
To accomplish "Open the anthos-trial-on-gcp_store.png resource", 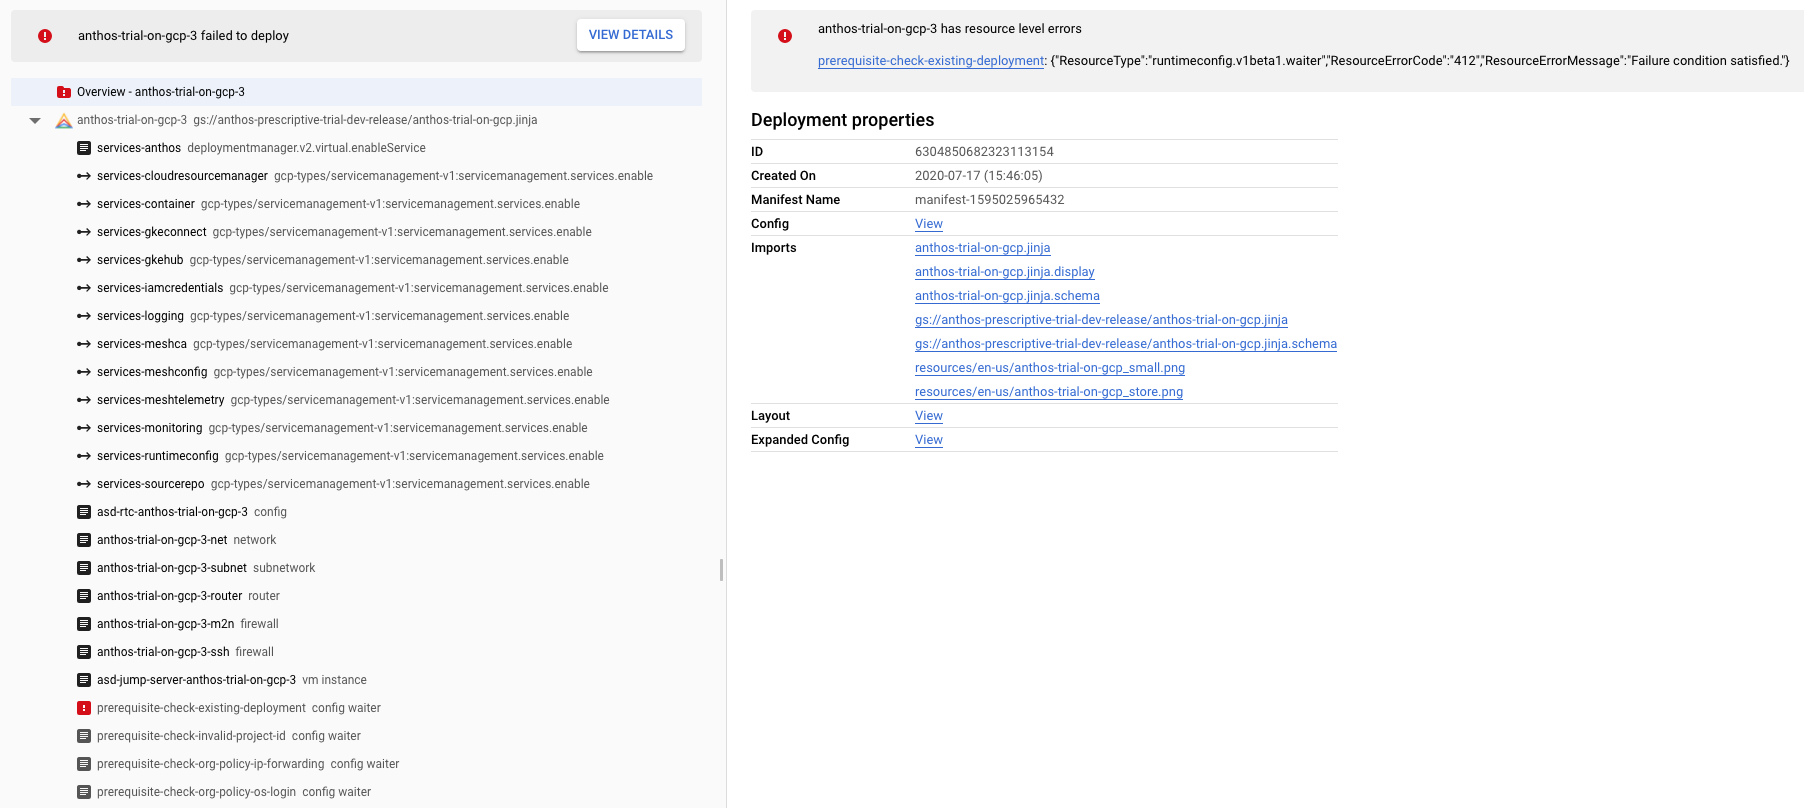I will [x=1049, y=392].
